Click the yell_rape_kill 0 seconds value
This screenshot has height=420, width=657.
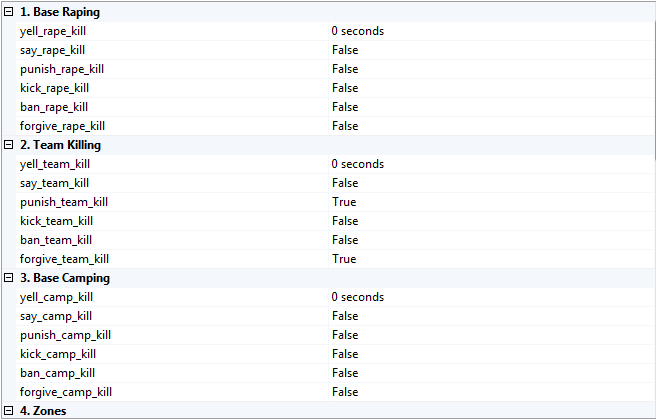click(x=357, y=31)
